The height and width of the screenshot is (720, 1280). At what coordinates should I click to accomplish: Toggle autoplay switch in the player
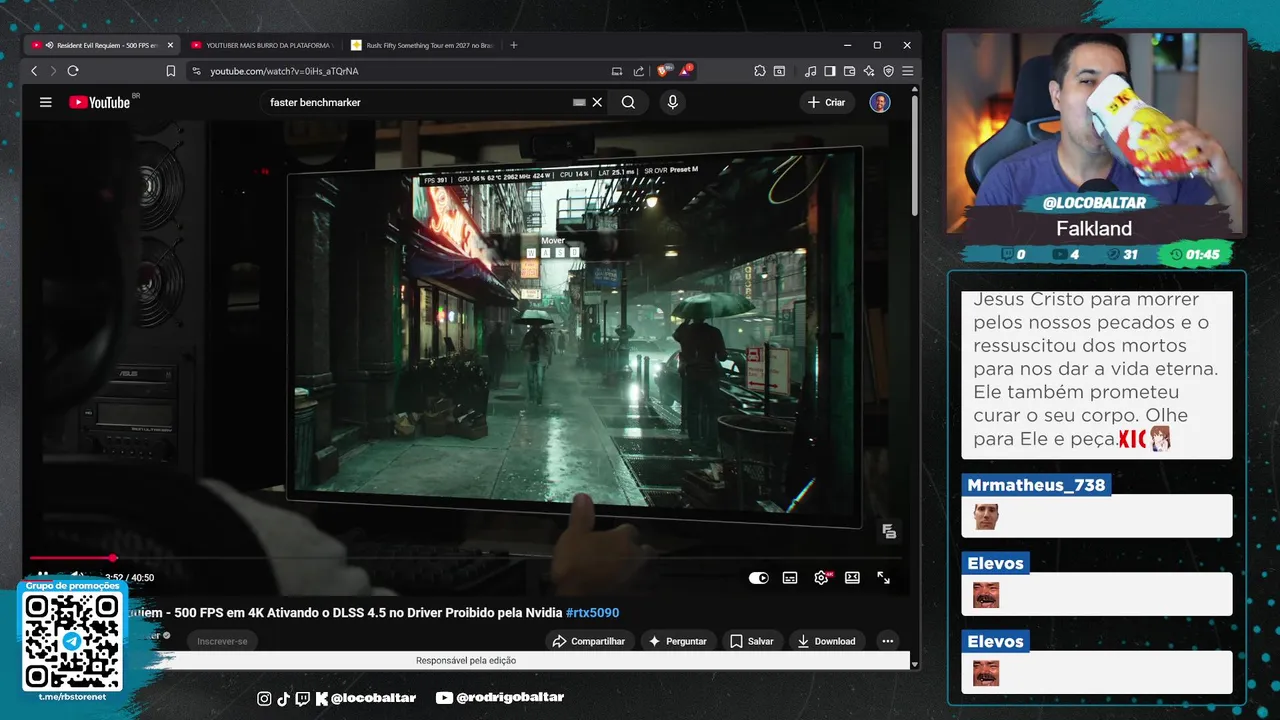(x=759, y=577)
